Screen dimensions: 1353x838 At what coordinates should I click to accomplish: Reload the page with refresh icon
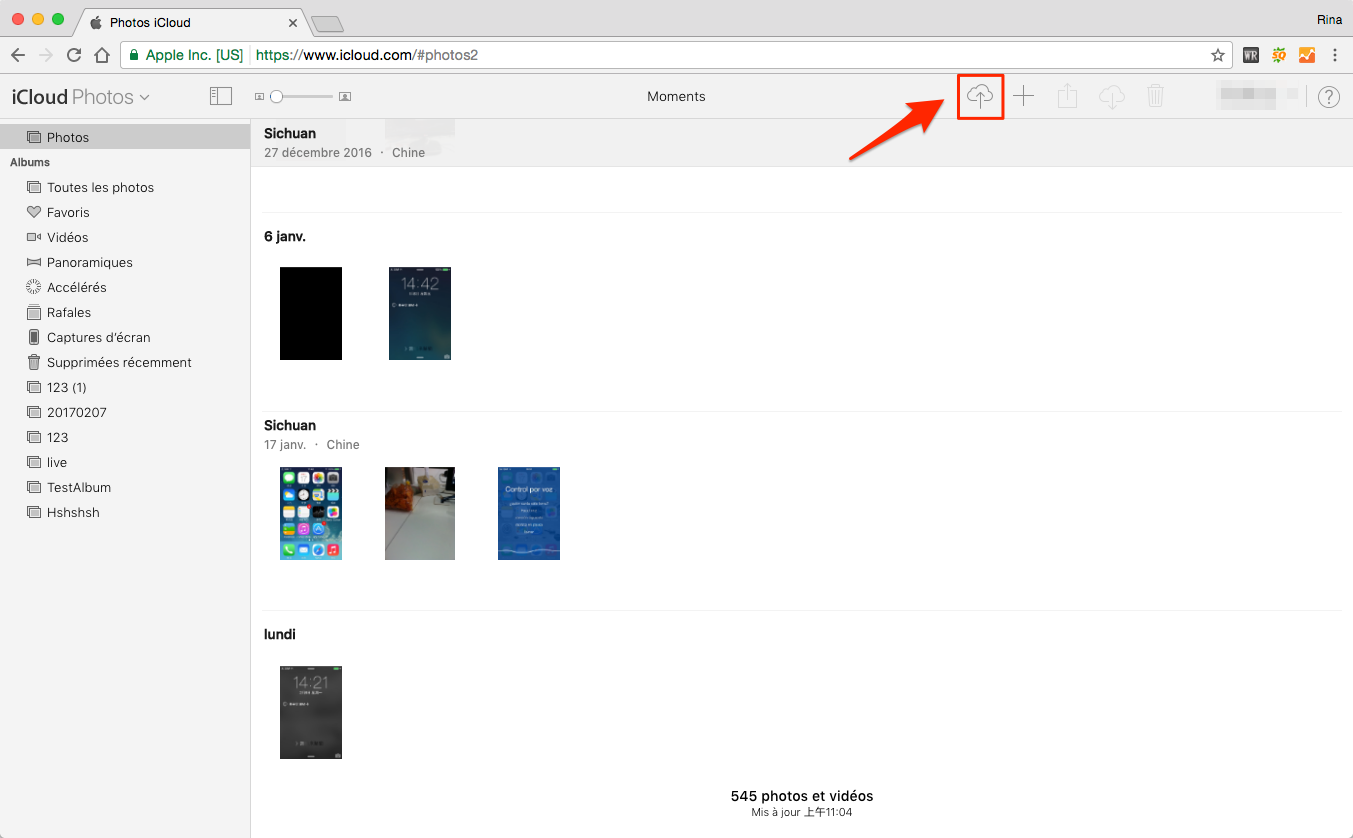tap(74, 55)
